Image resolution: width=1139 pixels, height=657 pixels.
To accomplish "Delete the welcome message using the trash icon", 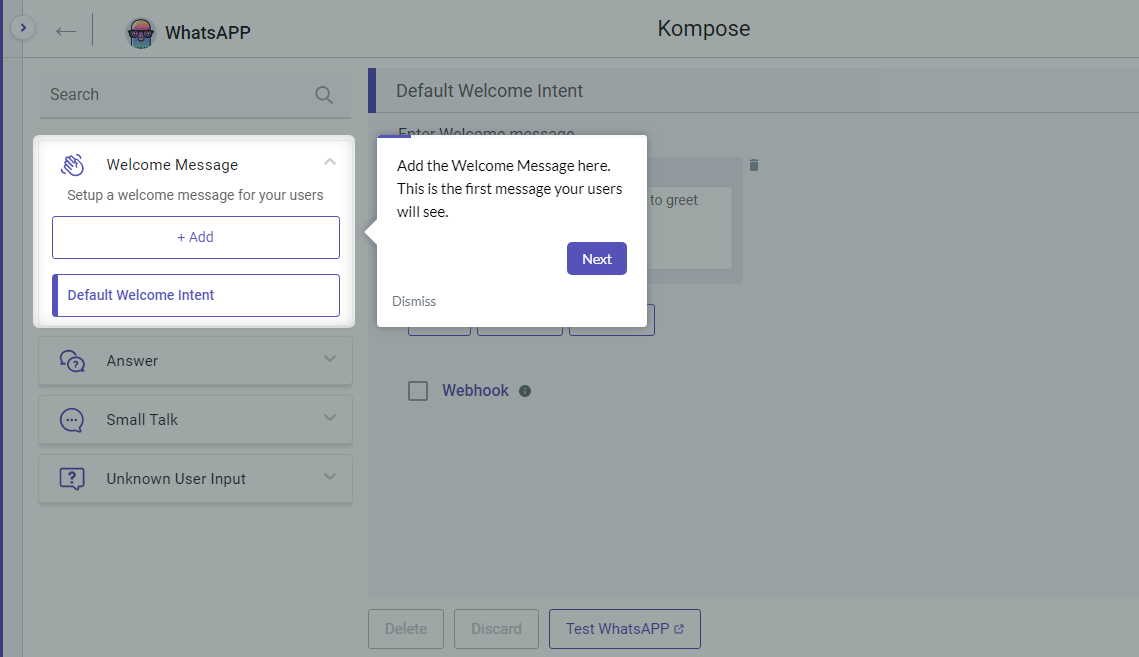I will click(753, 165).
